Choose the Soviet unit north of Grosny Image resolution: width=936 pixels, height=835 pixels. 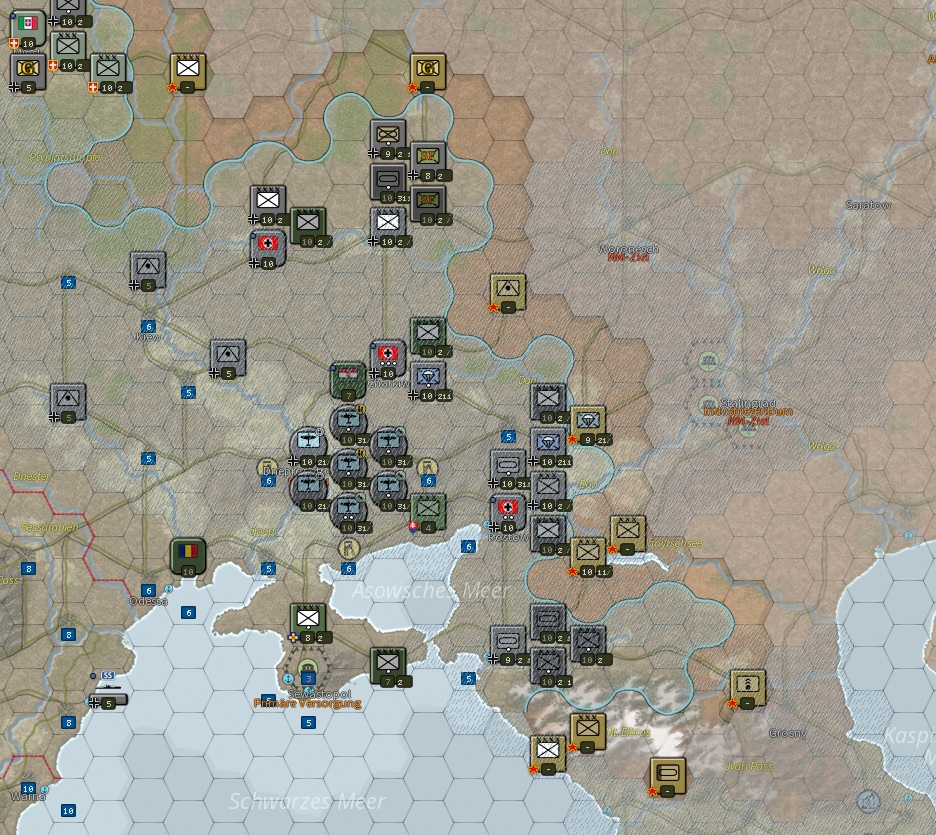click(x=748, y=688)
